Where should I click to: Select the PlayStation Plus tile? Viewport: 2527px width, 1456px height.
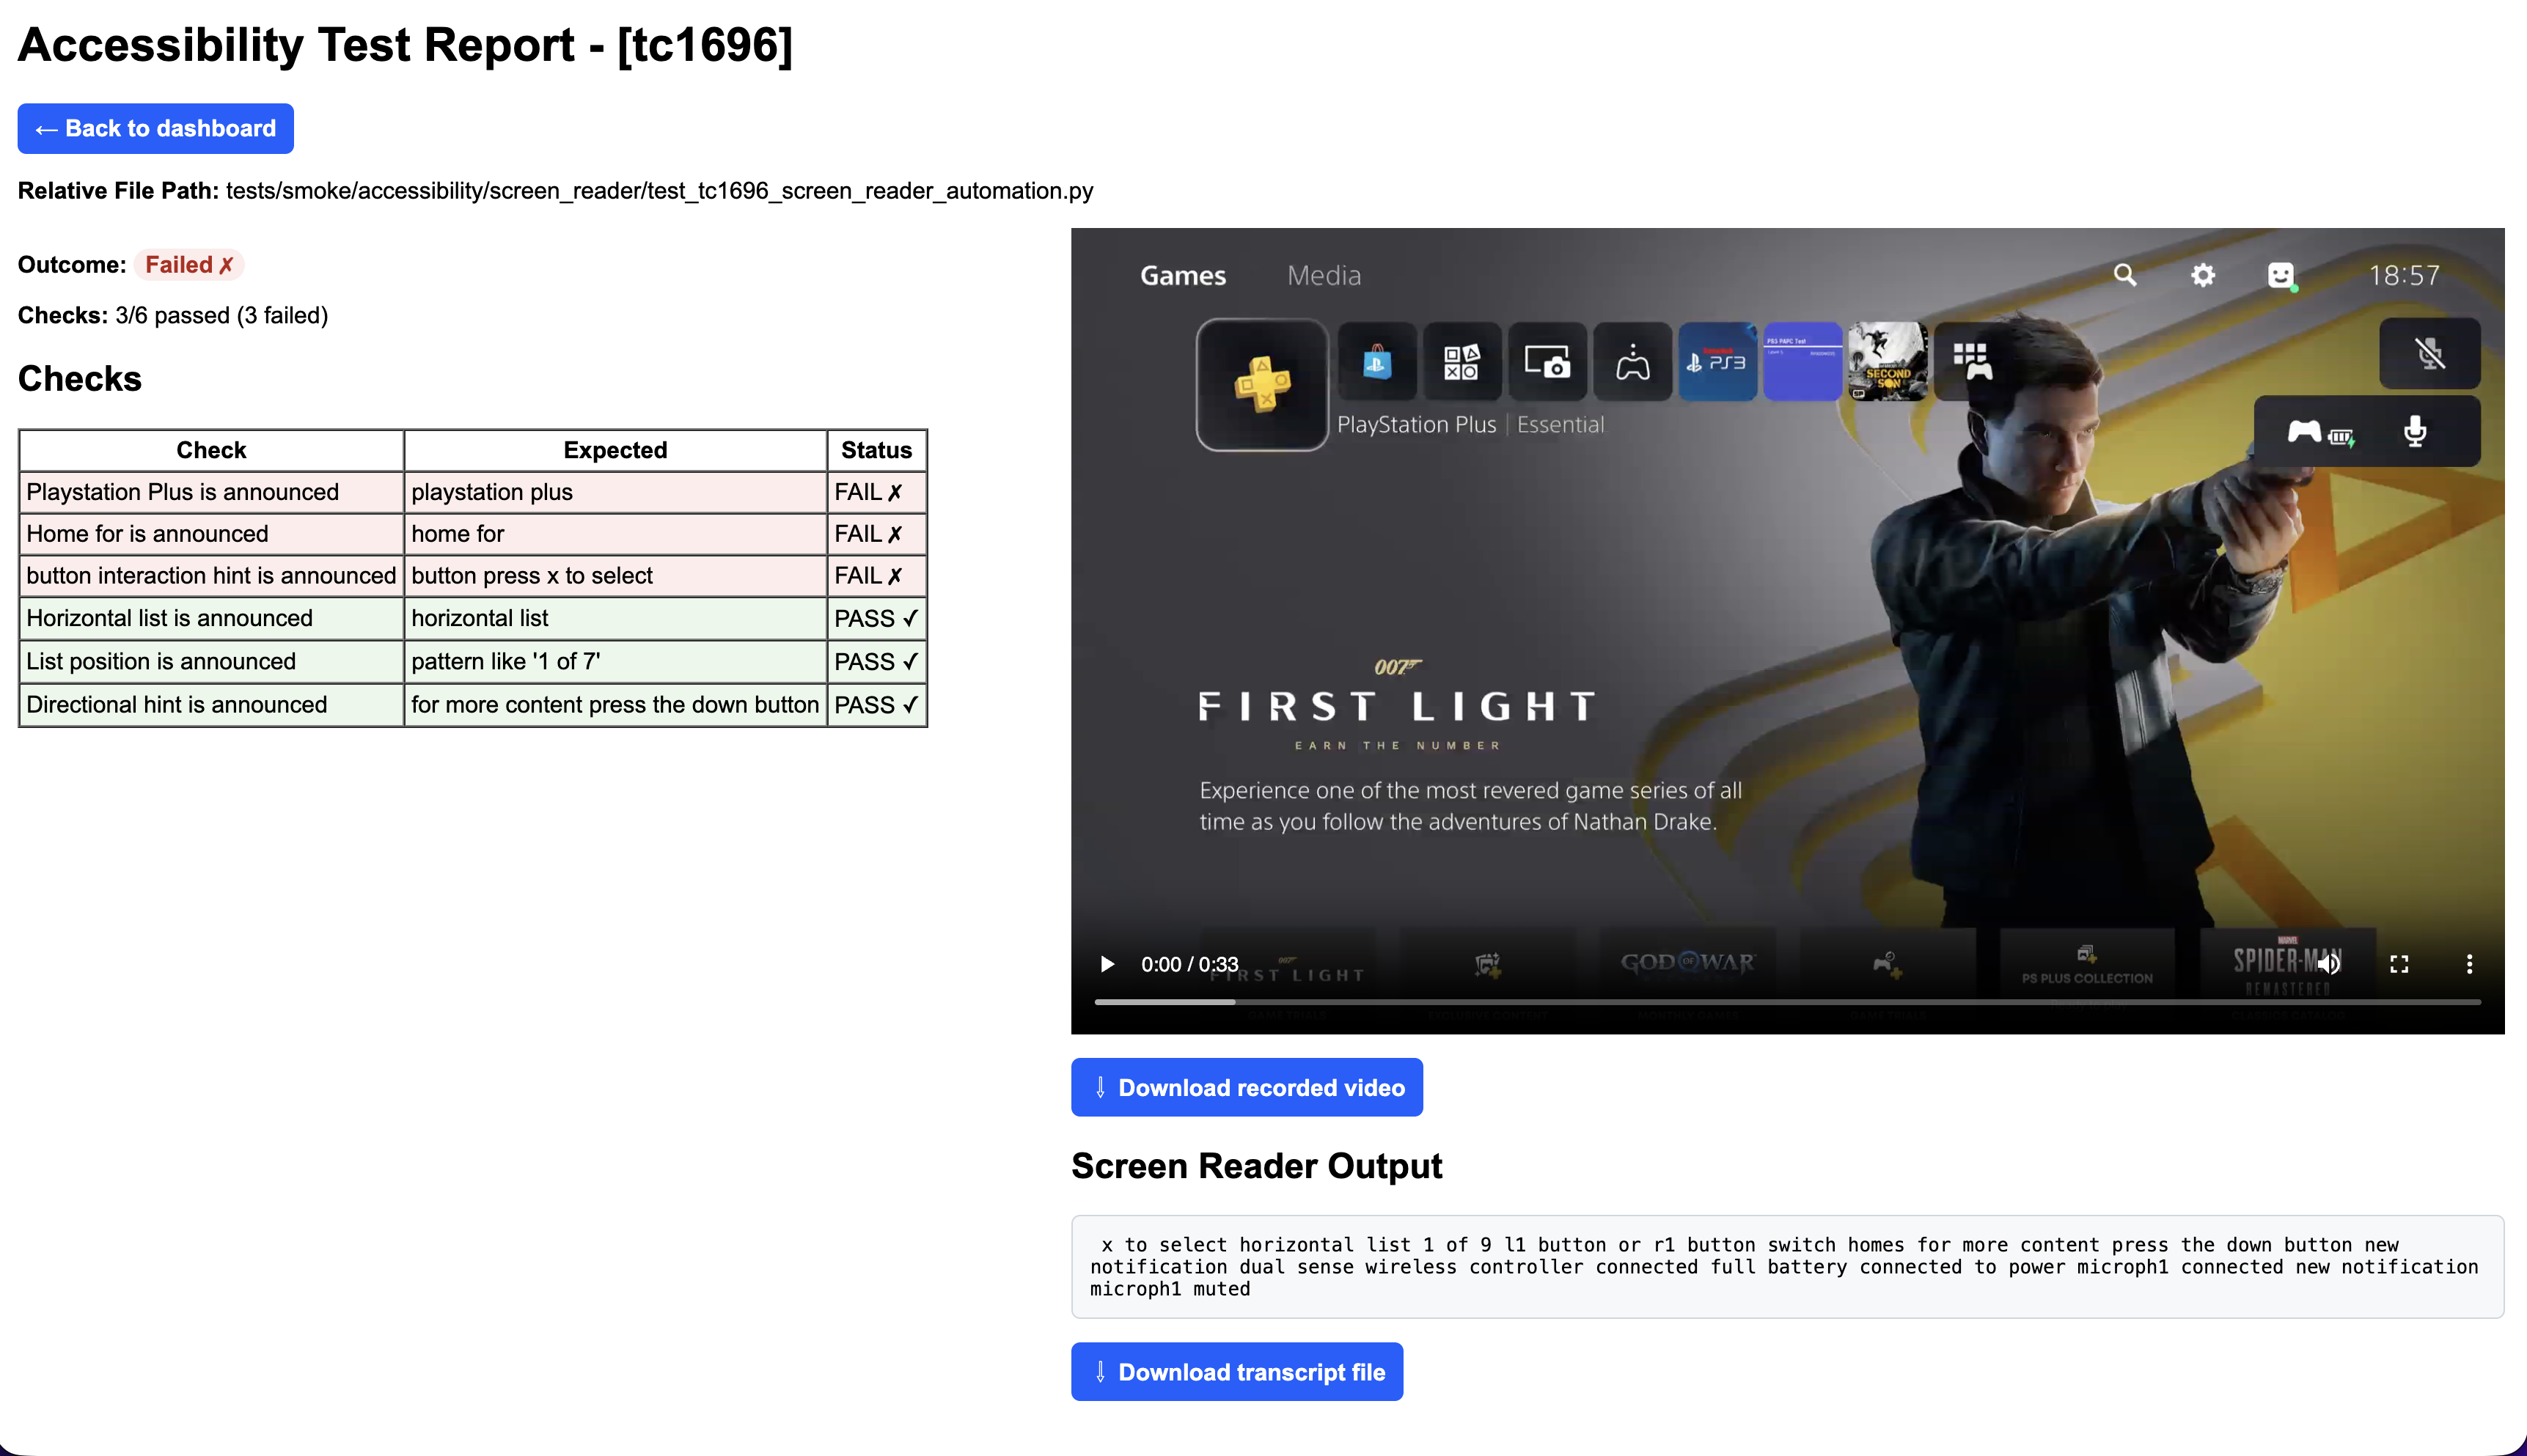point(1262,385)
